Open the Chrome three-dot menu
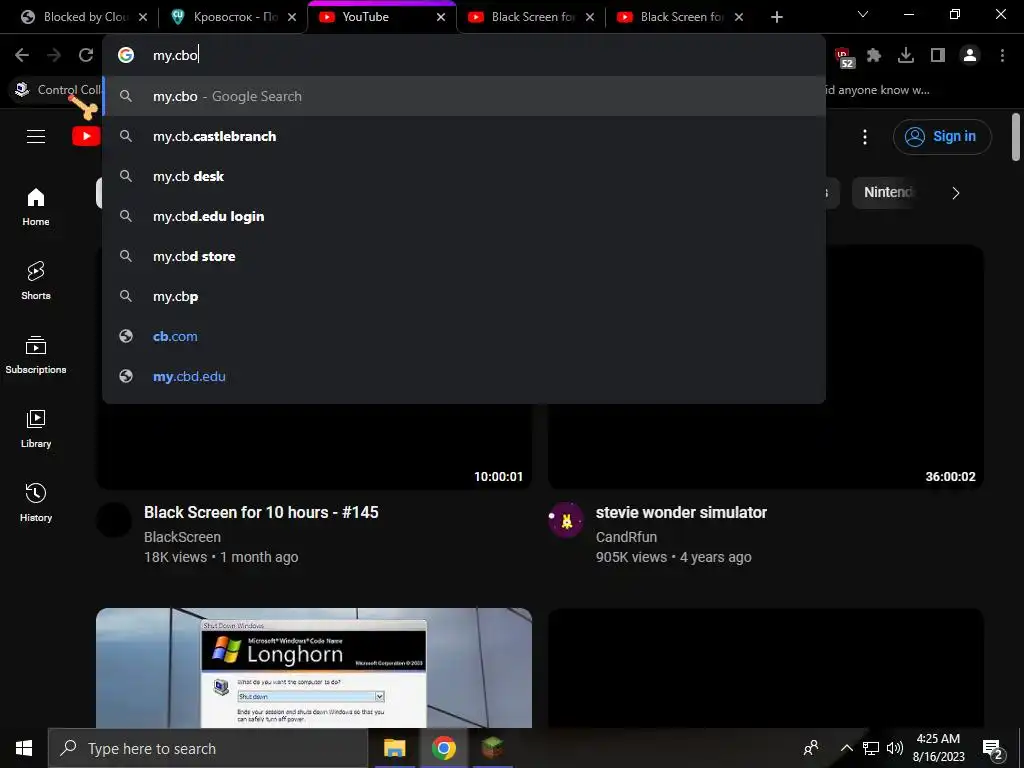The height and width of the screenshot is (768, 1024). coord(1002,56)
